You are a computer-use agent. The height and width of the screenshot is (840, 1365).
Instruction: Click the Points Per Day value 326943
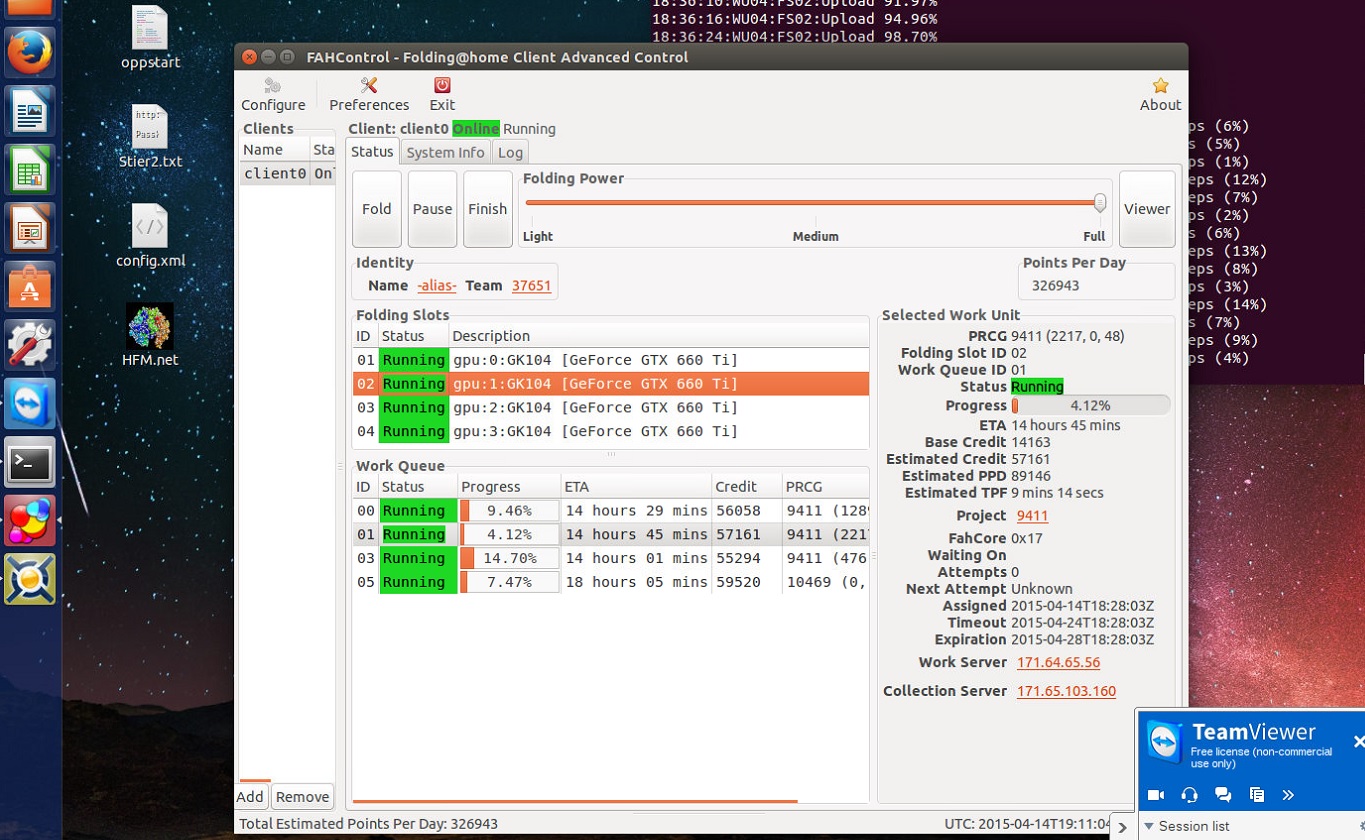coord(1056,286)
